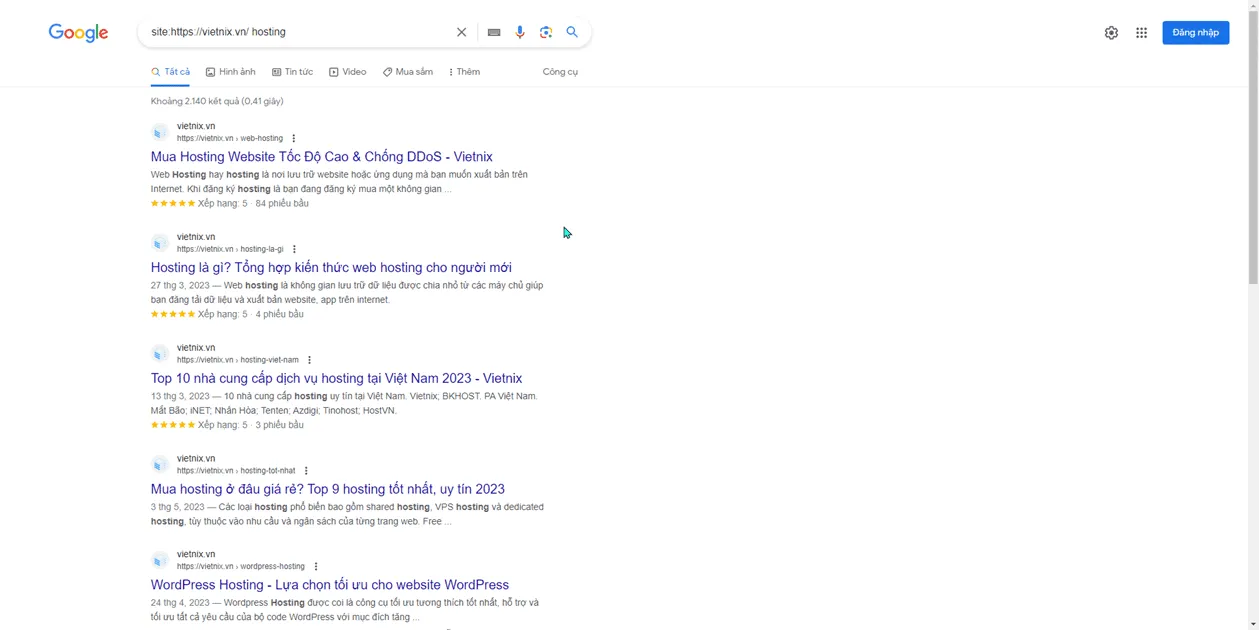Open the Tin tức news tab
This screenshot has width=1259, height=630.
pos(296,71)
